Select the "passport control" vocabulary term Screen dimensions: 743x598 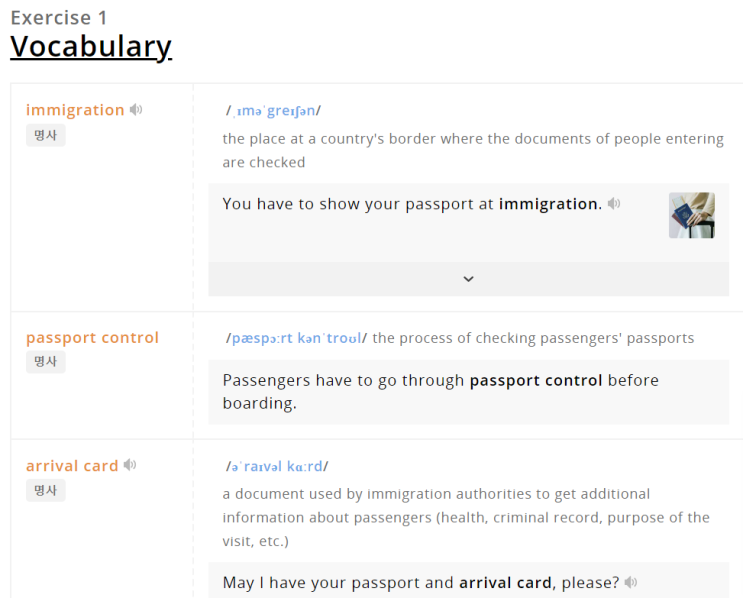tap(92, 338)
